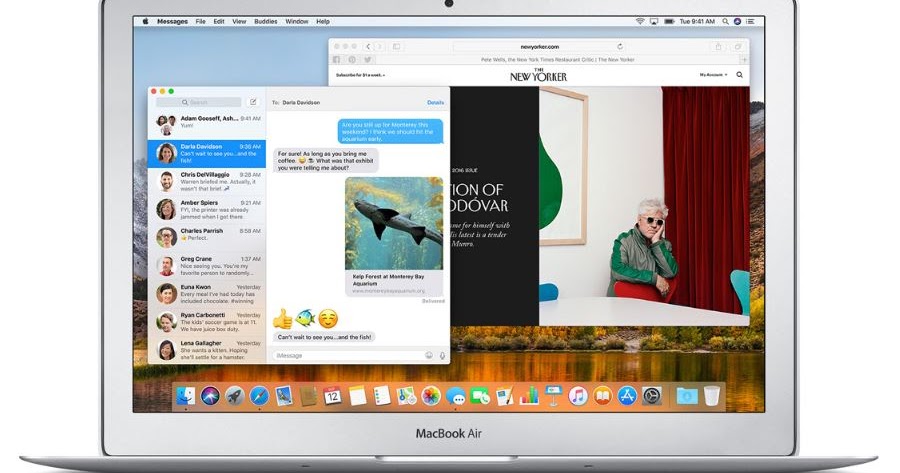Open Keynote podium icon in Dock

point(553,396)
